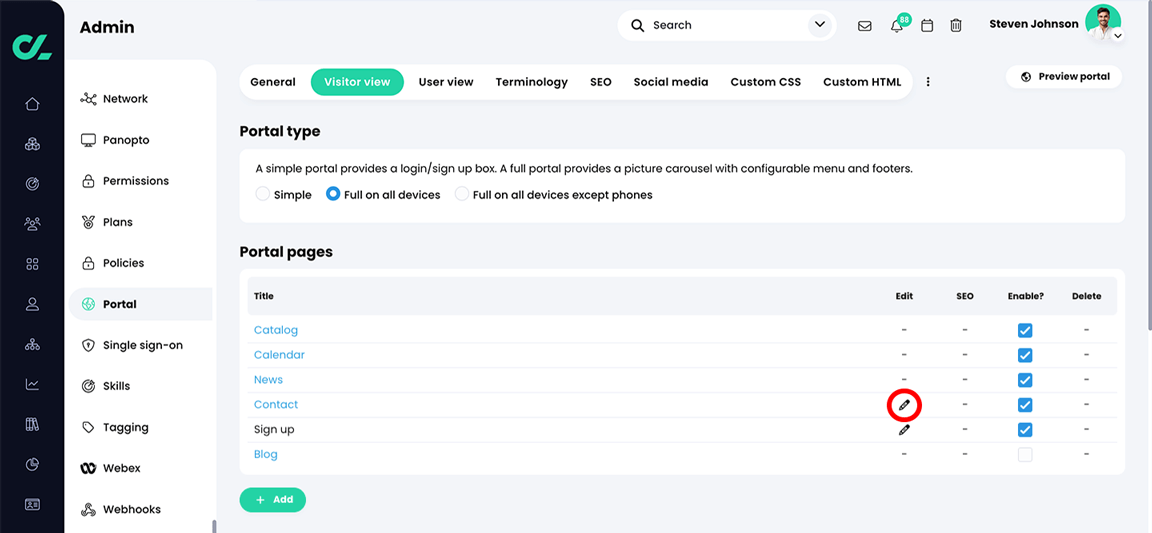Open the four-squares grid icon in left rail
This screenshot has height=533, width=1152.
(32, 264)
